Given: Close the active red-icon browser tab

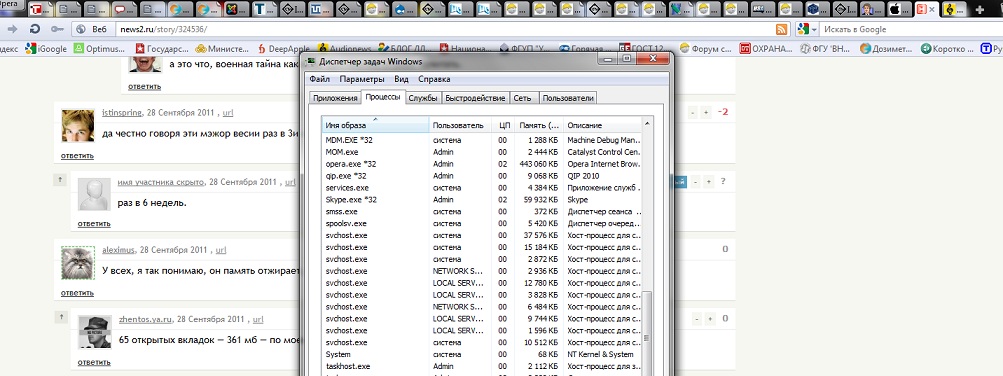Looking at the screenshot, I should click(x=933, y=9).
